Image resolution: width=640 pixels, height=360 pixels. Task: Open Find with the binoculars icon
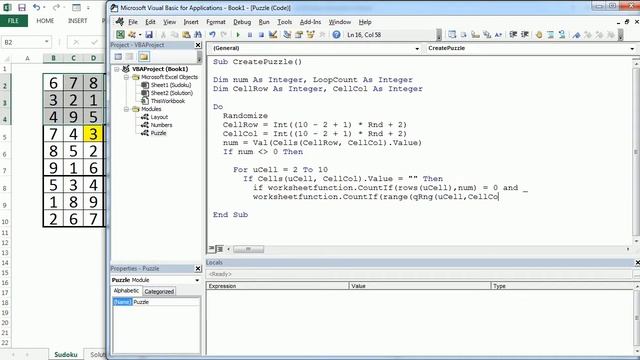[x=198, y=35]
